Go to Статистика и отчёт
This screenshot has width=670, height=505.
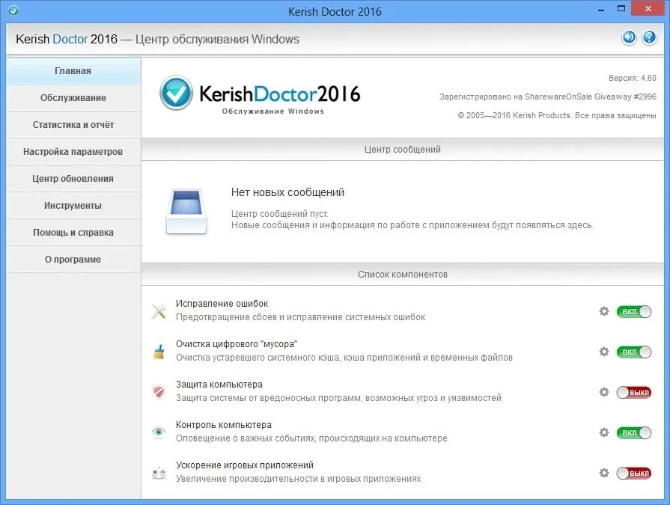[73, 125]
